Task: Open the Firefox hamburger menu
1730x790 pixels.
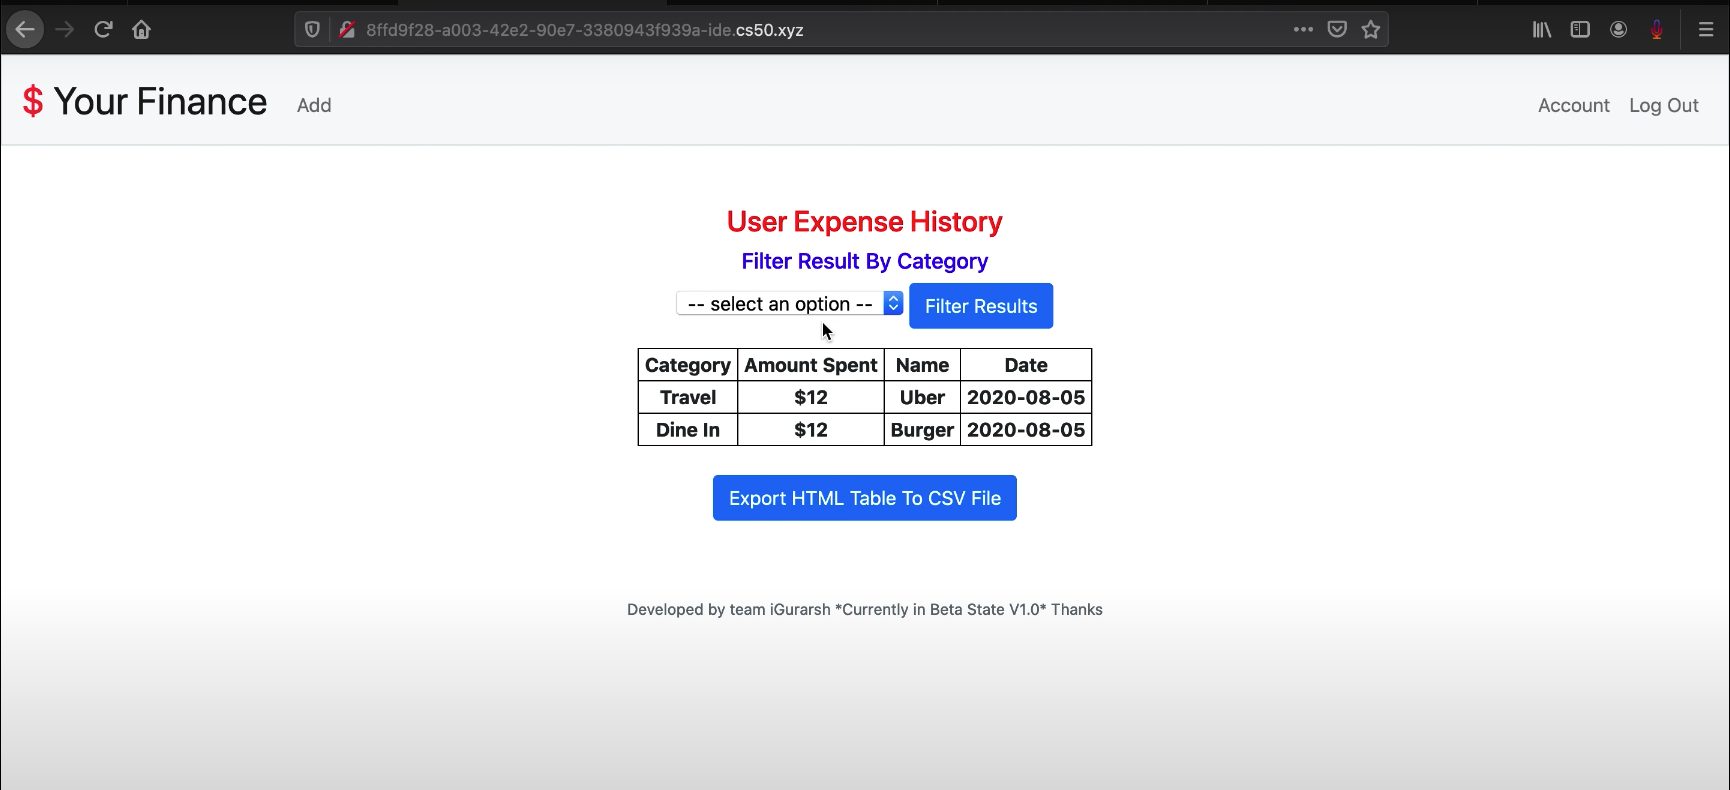Action: coord(1706,30)
